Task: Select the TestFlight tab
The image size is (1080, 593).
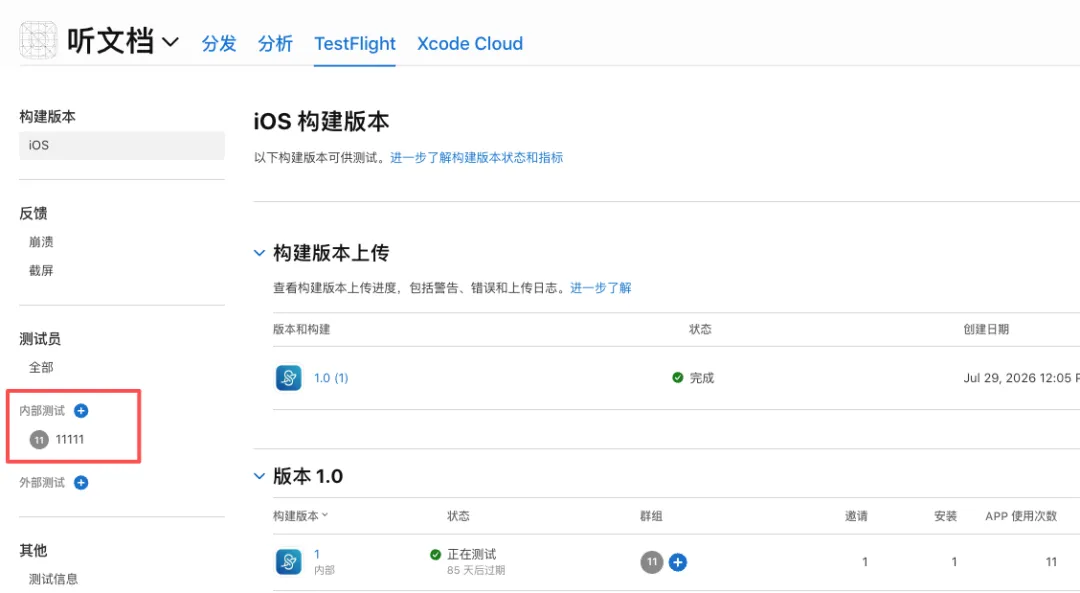Action: coord(355,43)
